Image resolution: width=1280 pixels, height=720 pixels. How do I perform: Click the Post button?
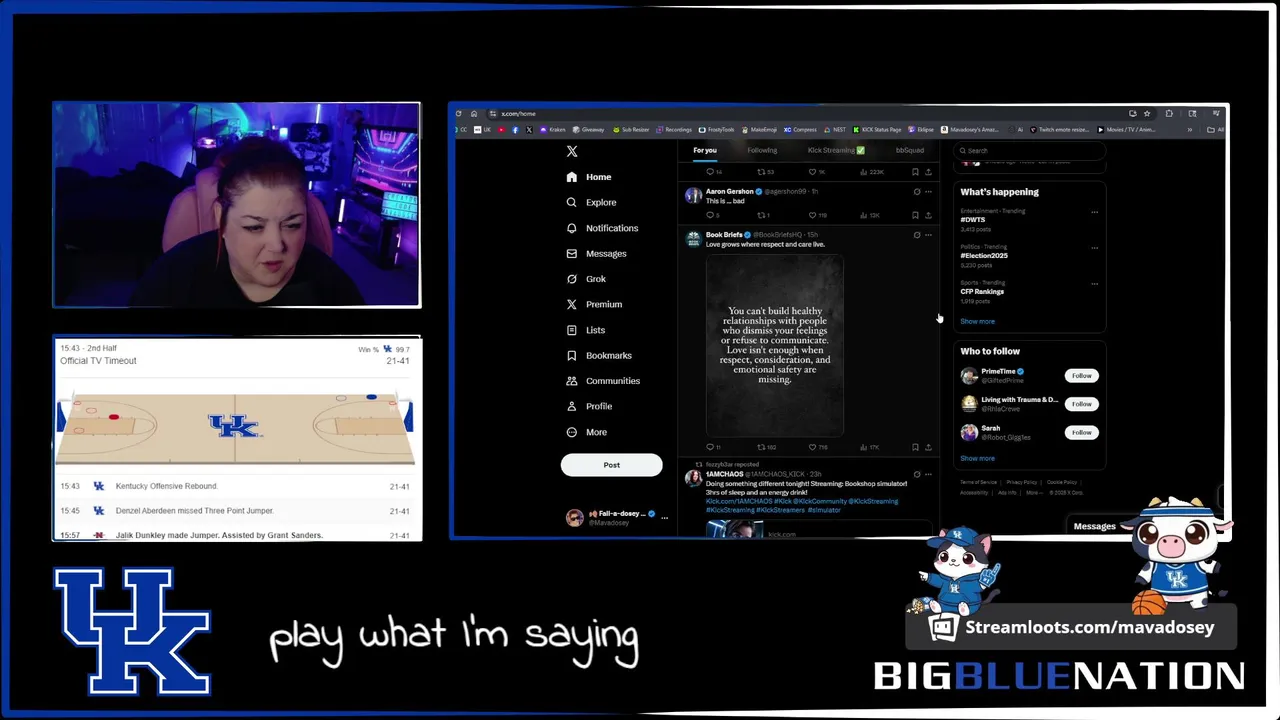coord(611,465)
